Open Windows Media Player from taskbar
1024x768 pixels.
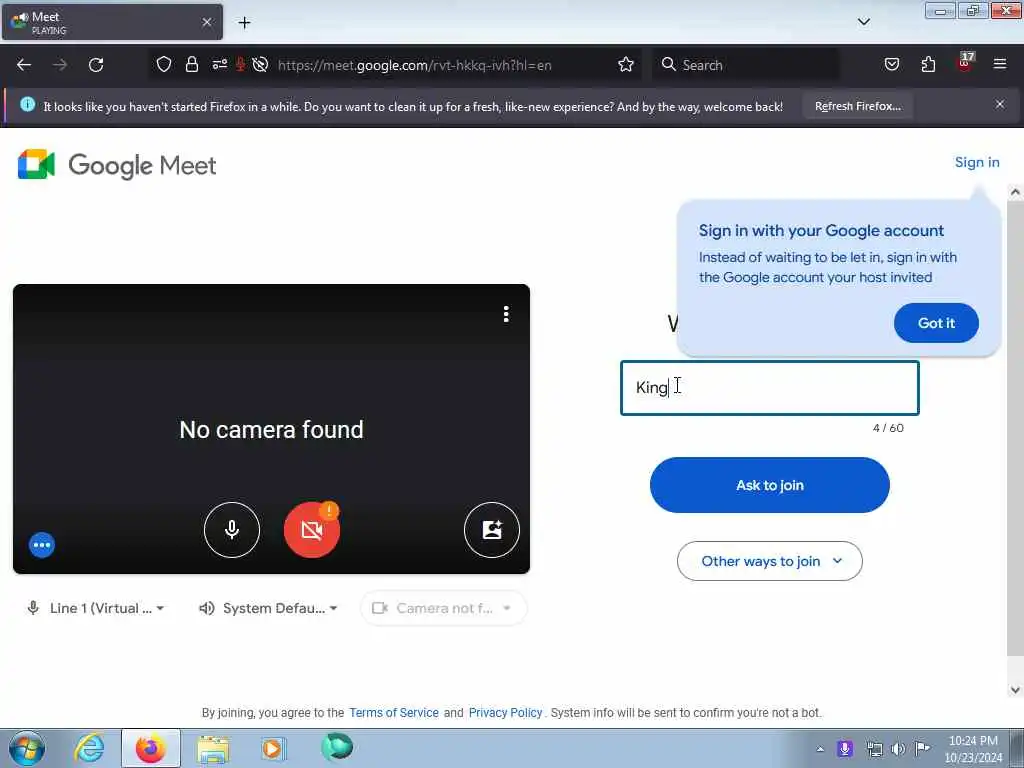click(273, 748)
